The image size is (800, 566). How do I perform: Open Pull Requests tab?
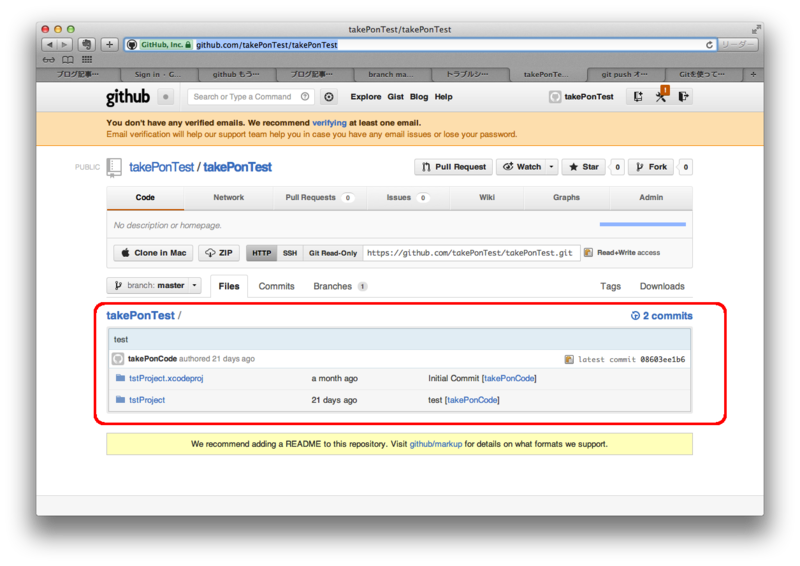click(319, 198)
